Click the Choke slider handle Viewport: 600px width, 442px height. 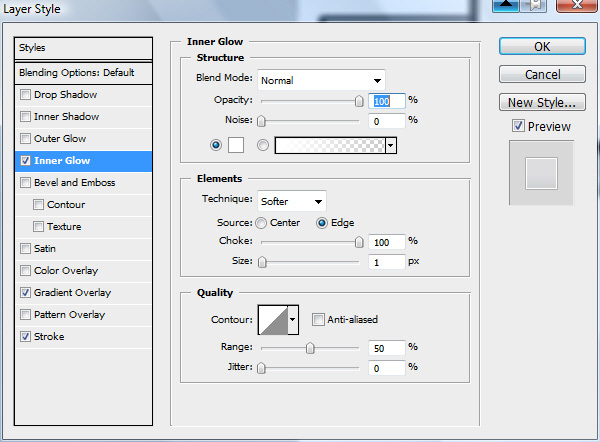coord(359,242)
